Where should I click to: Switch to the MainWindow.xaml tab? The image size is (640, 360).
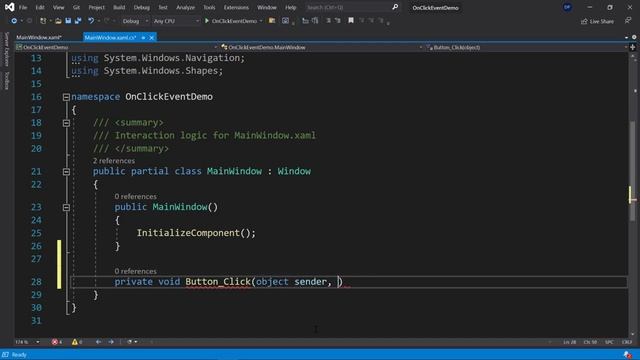tap(39, 38)
